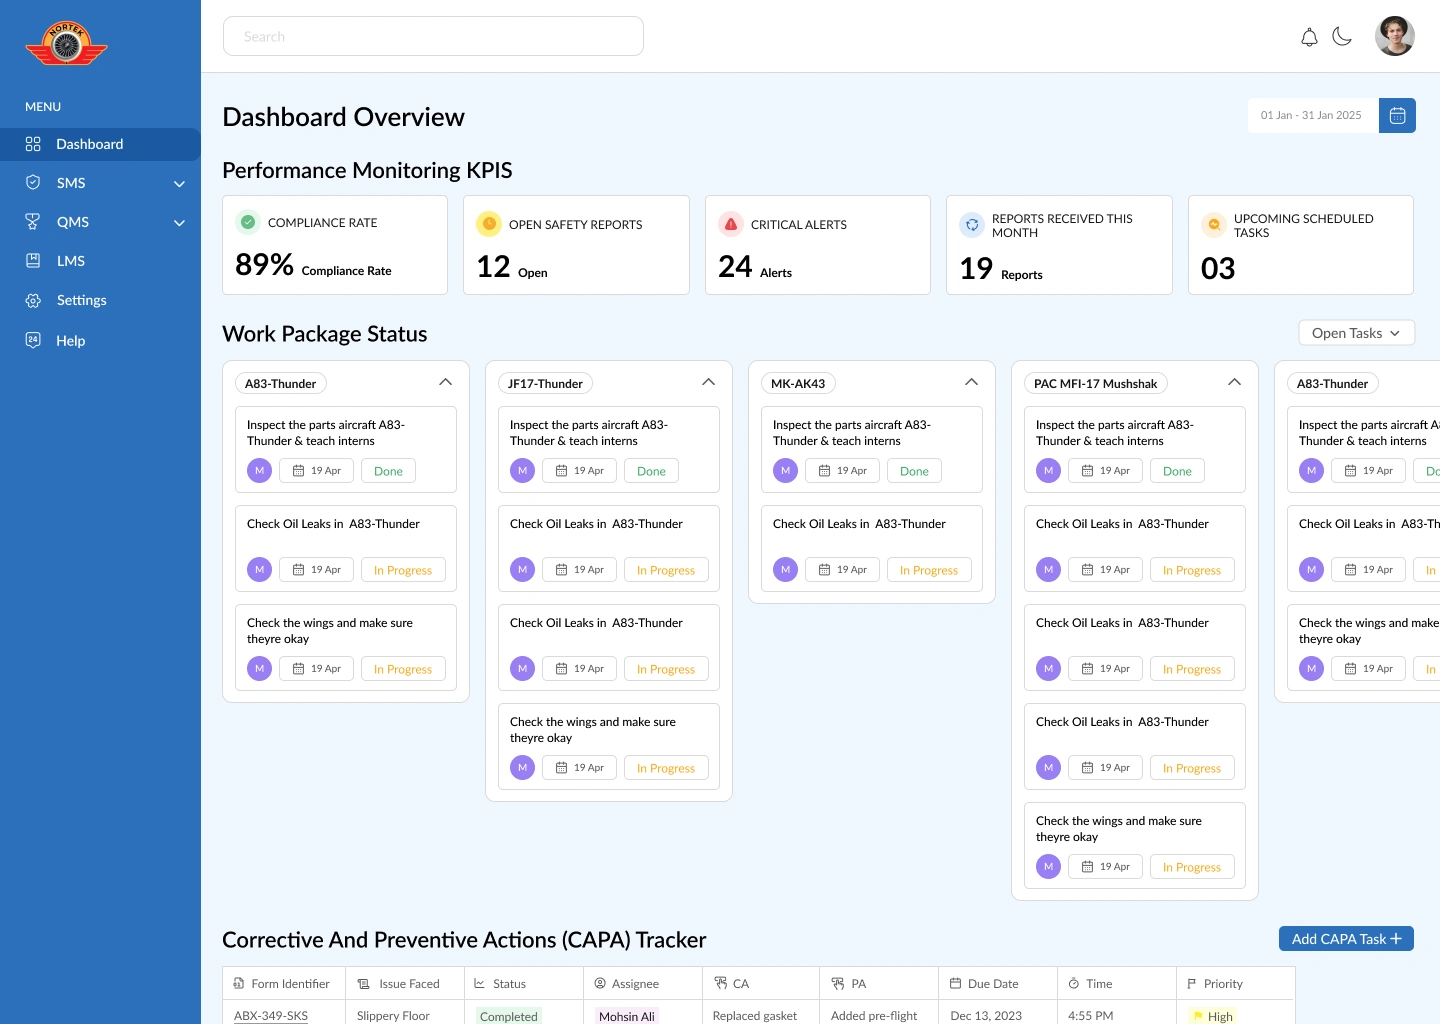Click the user profile avatar
Screen dimensions: 1440x1024
(x=1394, y=36)
